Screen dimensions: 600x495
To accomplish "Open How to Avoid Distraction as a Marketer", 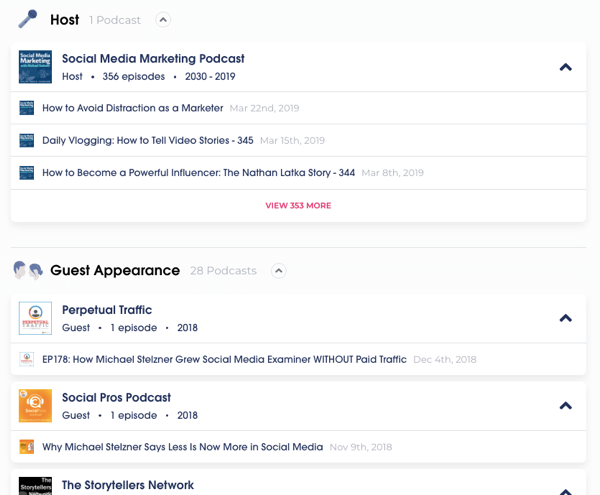I will click(132, 108).
